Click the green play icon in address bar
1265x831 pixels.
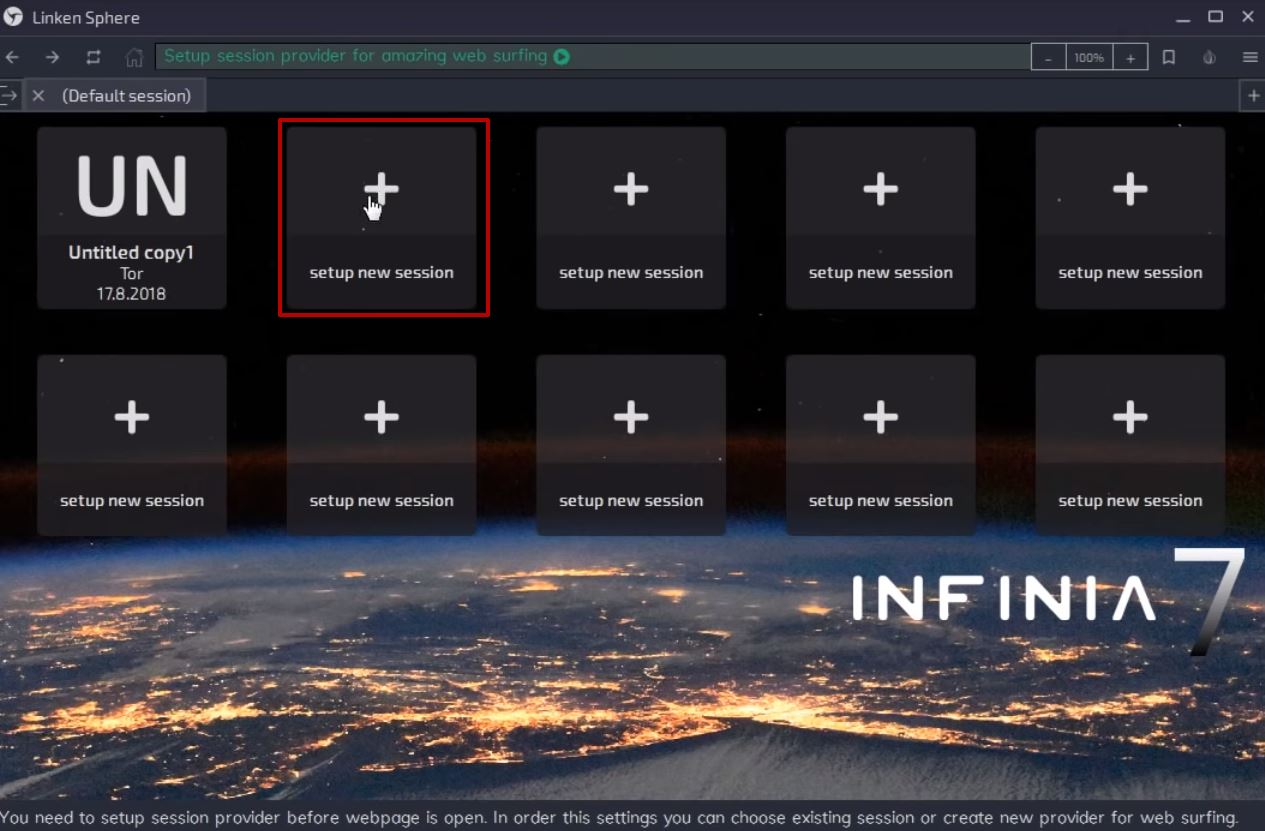pos(562,57)
